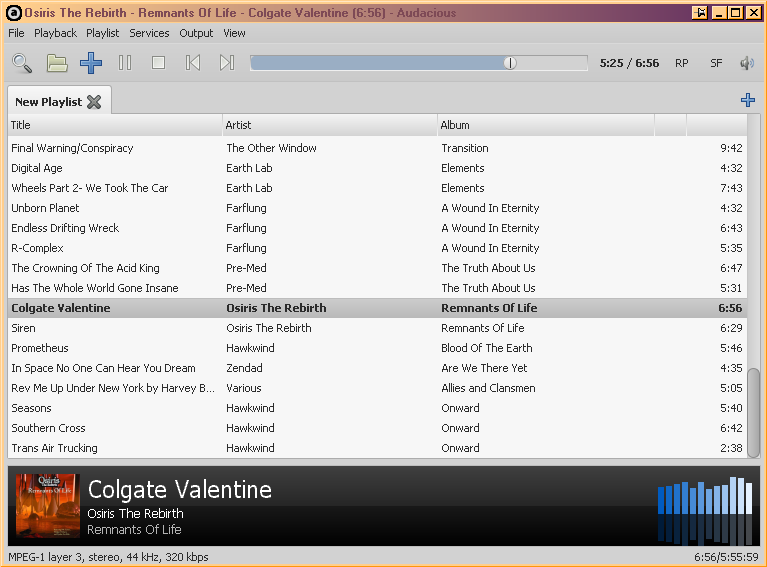The height and width of the screenshot is (567, 767).
Task: Close the New Playlist tab
Action: [x=94, y=101]
